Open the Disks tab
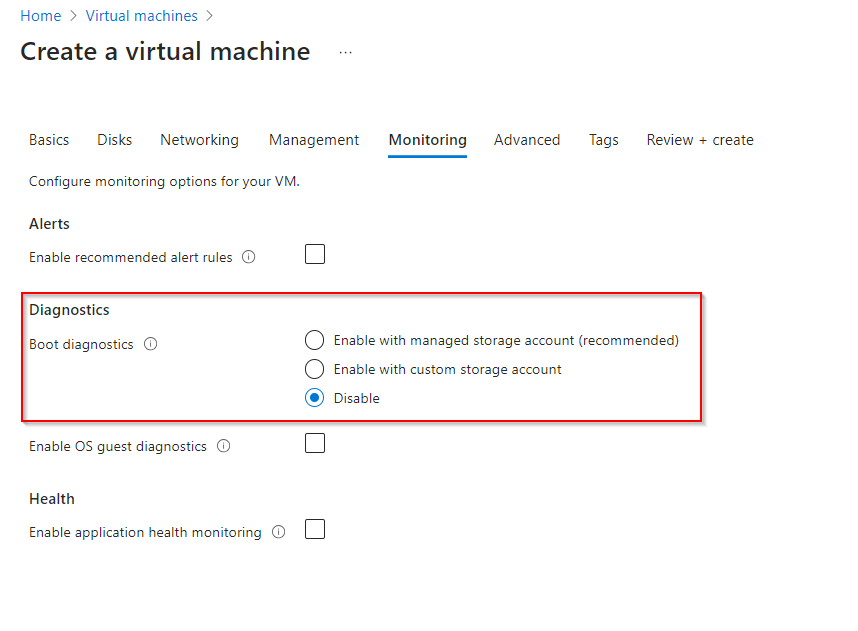858x631 pixels. click(x=114, y=140)
